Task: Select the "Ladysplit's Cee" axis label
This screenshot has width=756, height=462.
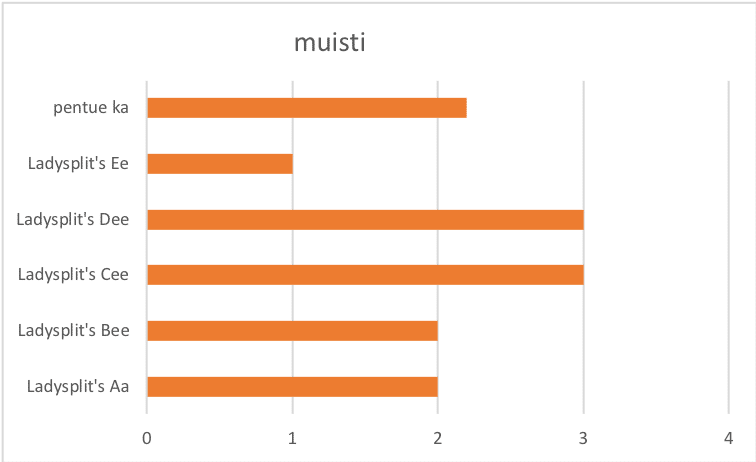Action: point(74,274)
